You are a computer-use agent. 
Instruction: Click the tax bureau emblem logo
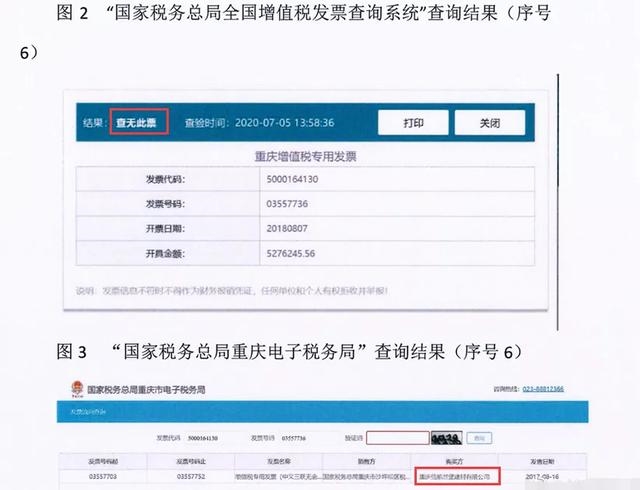pyautogui.click(x=77, y=389)
